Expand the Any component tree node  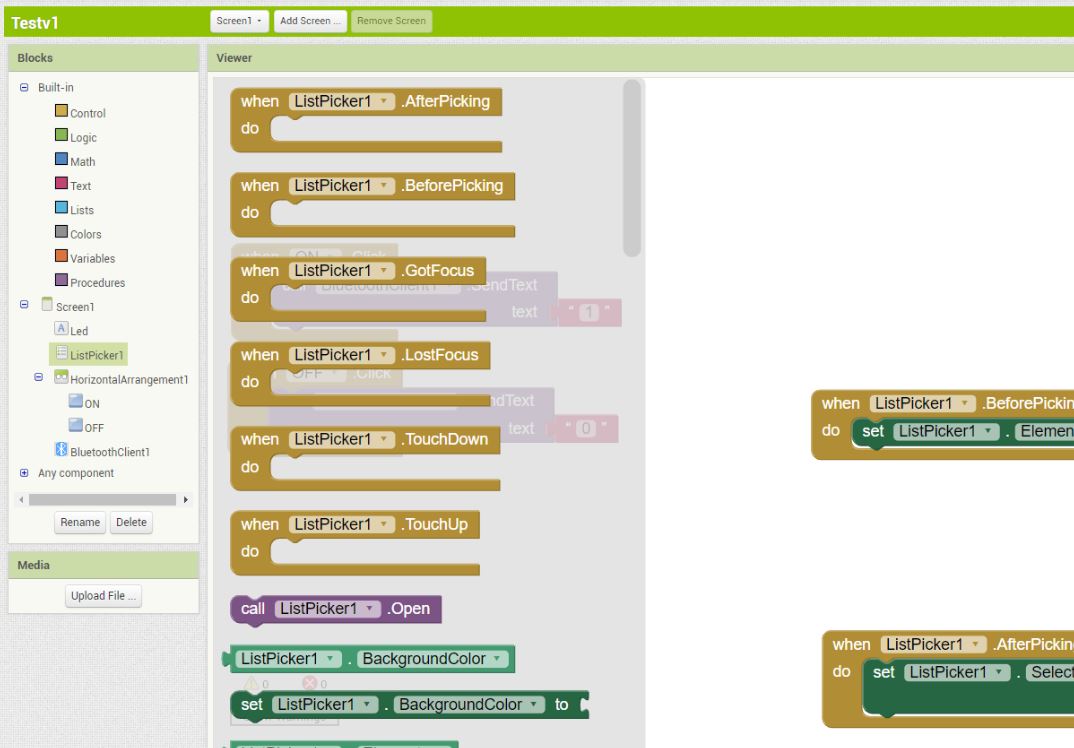24,473
